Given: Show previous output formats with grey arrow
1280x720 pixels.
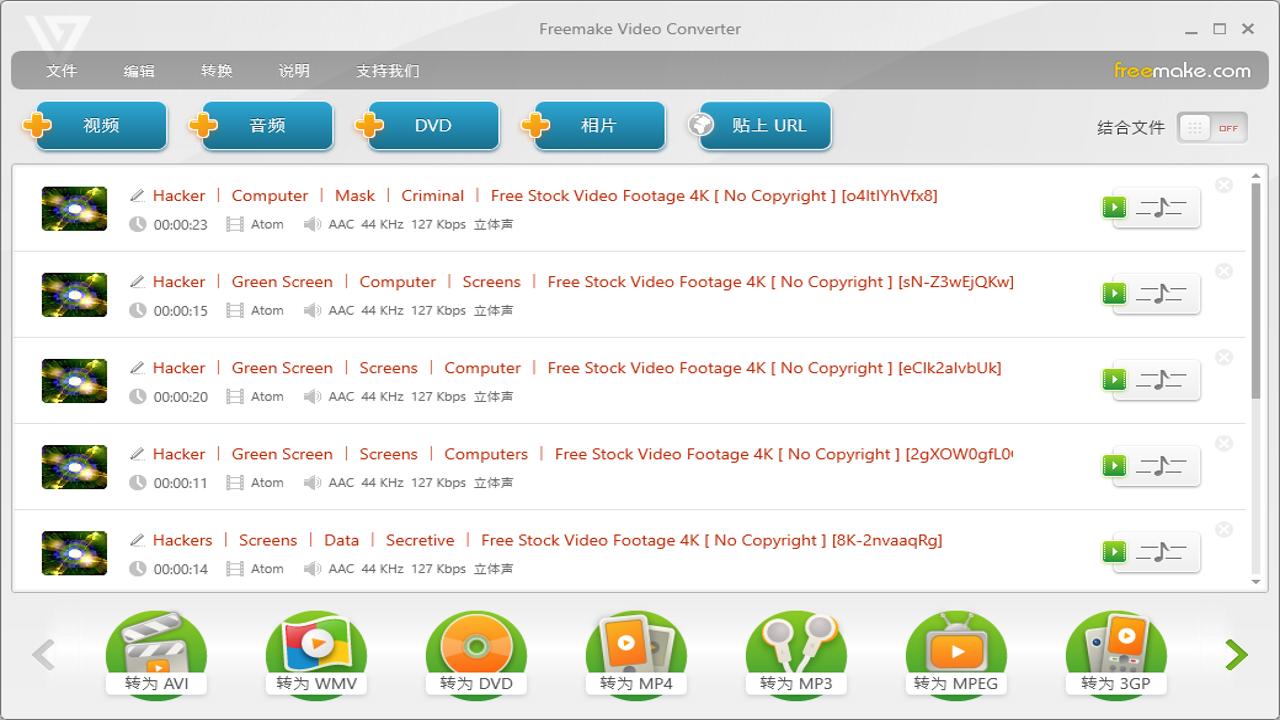Looking at the screenshot, I should 43,655.
